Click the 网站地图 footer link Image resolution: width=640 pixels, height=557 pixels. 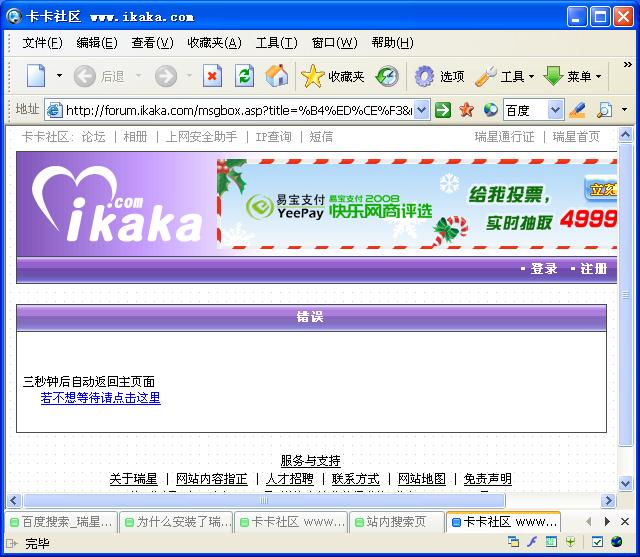click(x=422, y=479)
